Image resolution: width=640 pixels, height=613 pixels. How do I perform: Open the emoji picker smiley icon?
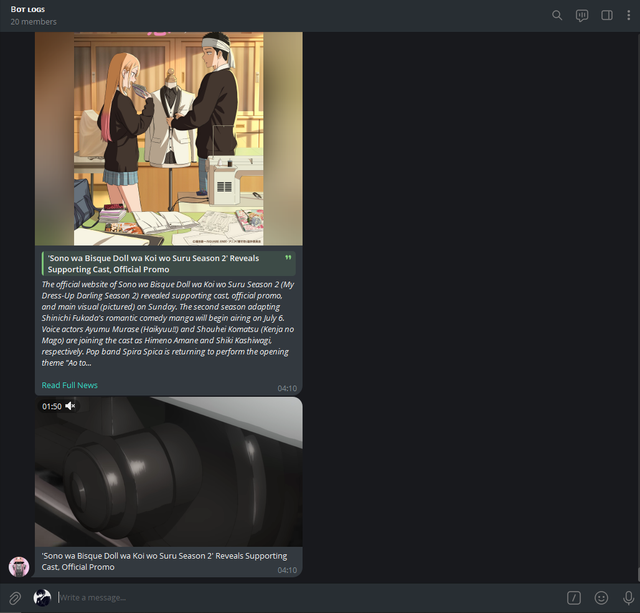coord(601,598)
